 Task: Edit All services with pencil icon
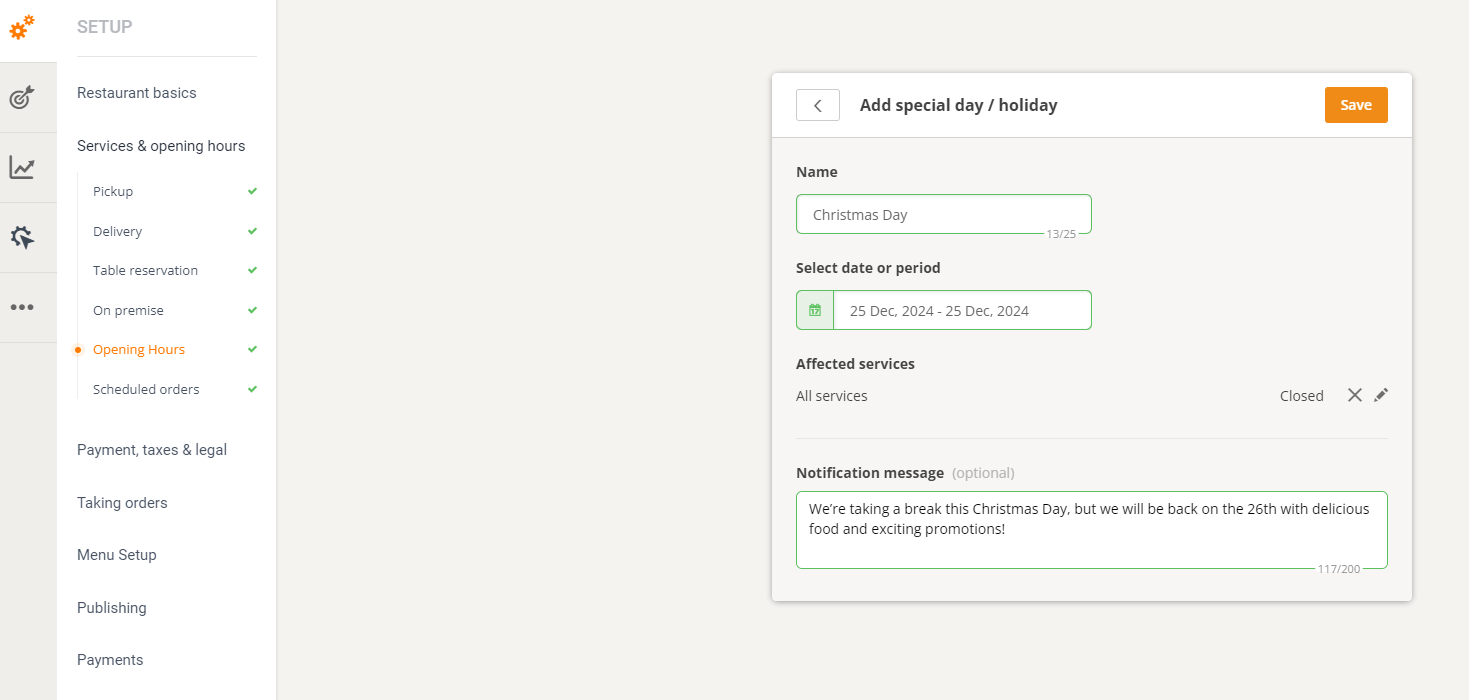pos(1381,395)
